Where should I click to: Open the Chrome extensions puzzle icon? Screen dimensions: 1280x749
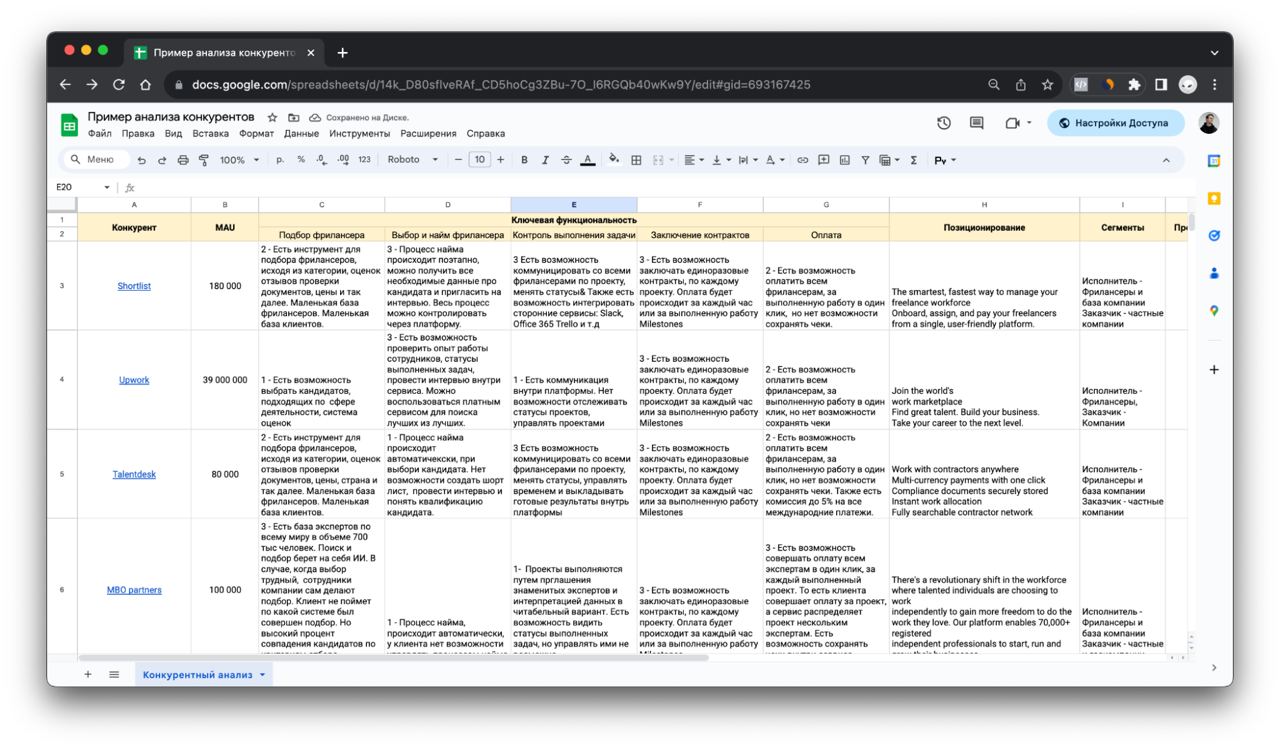[x=1134, y=85]
